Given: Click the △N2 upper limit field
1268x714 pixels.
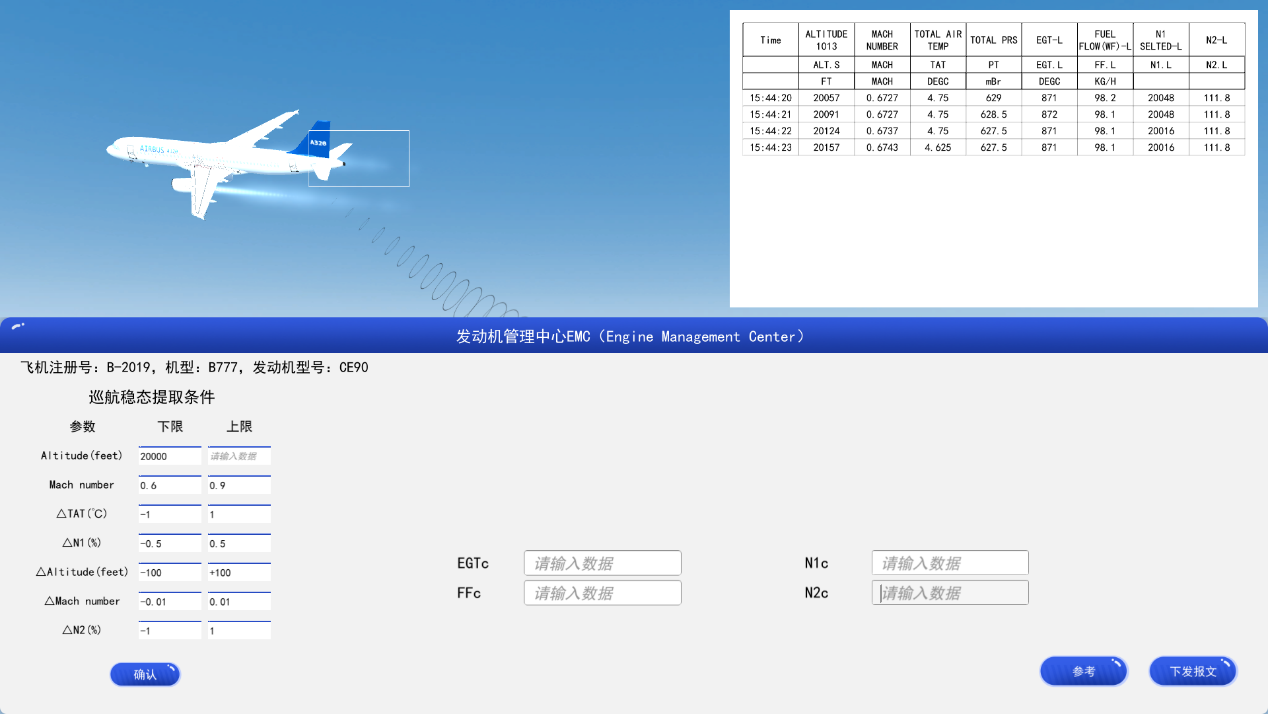Looking at the screenshot, I should click(x=238, y=631).
